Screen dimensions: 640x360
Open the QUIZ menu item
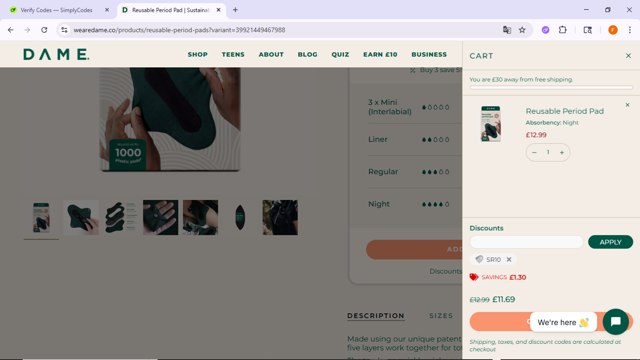340,54
